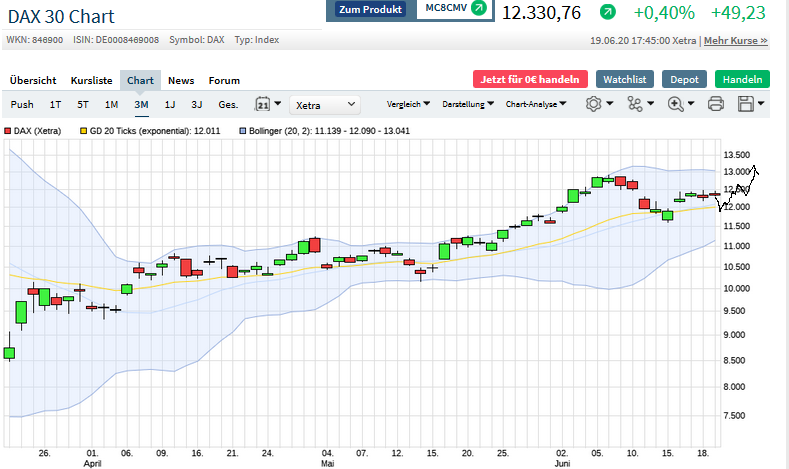Open chart settings gear icon
Image resolution: width=789 pixels, height=469 pixels.
593,104
